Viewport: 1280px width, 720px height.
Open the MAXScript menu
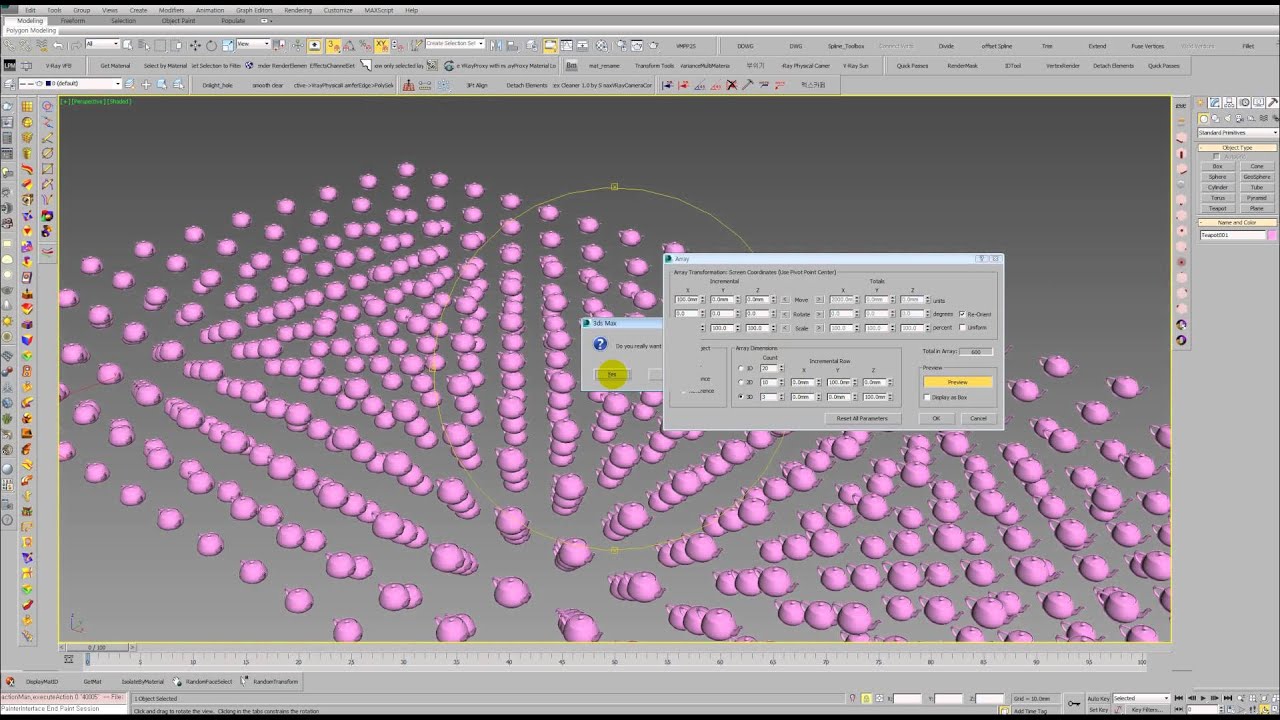click(x=379, y=10)
